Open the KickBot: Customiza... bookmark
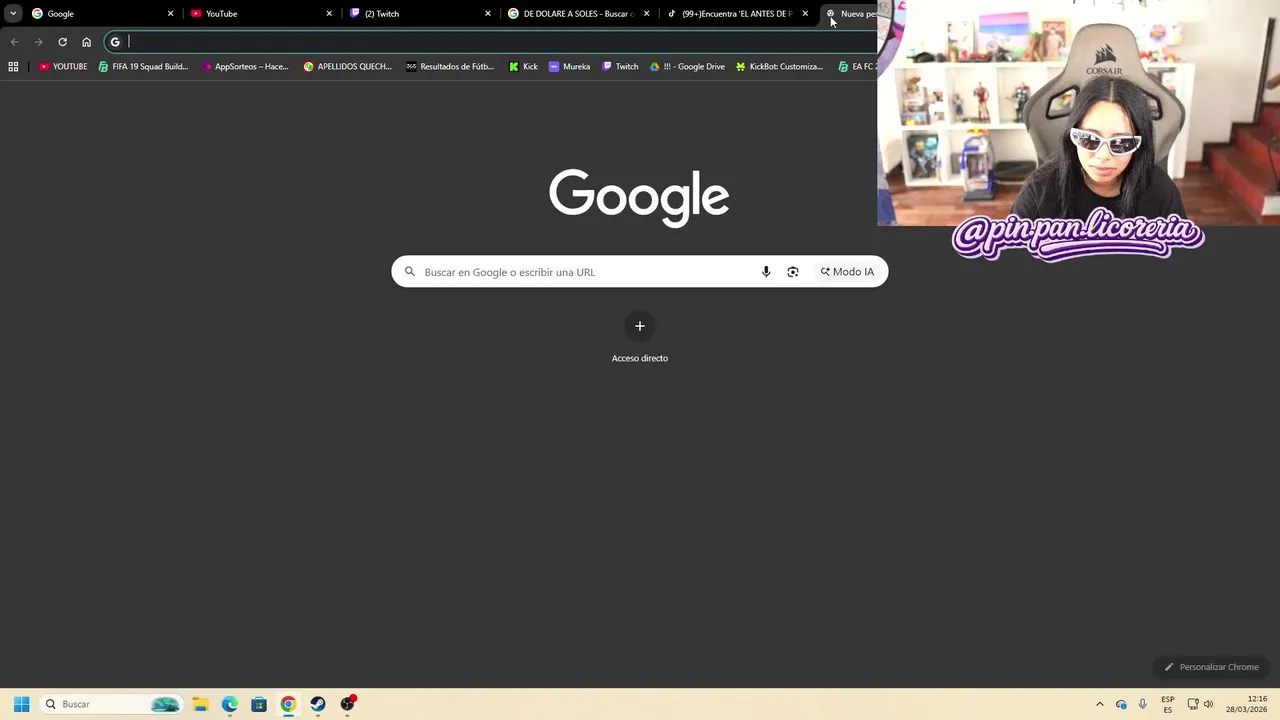 coord(779,67)
